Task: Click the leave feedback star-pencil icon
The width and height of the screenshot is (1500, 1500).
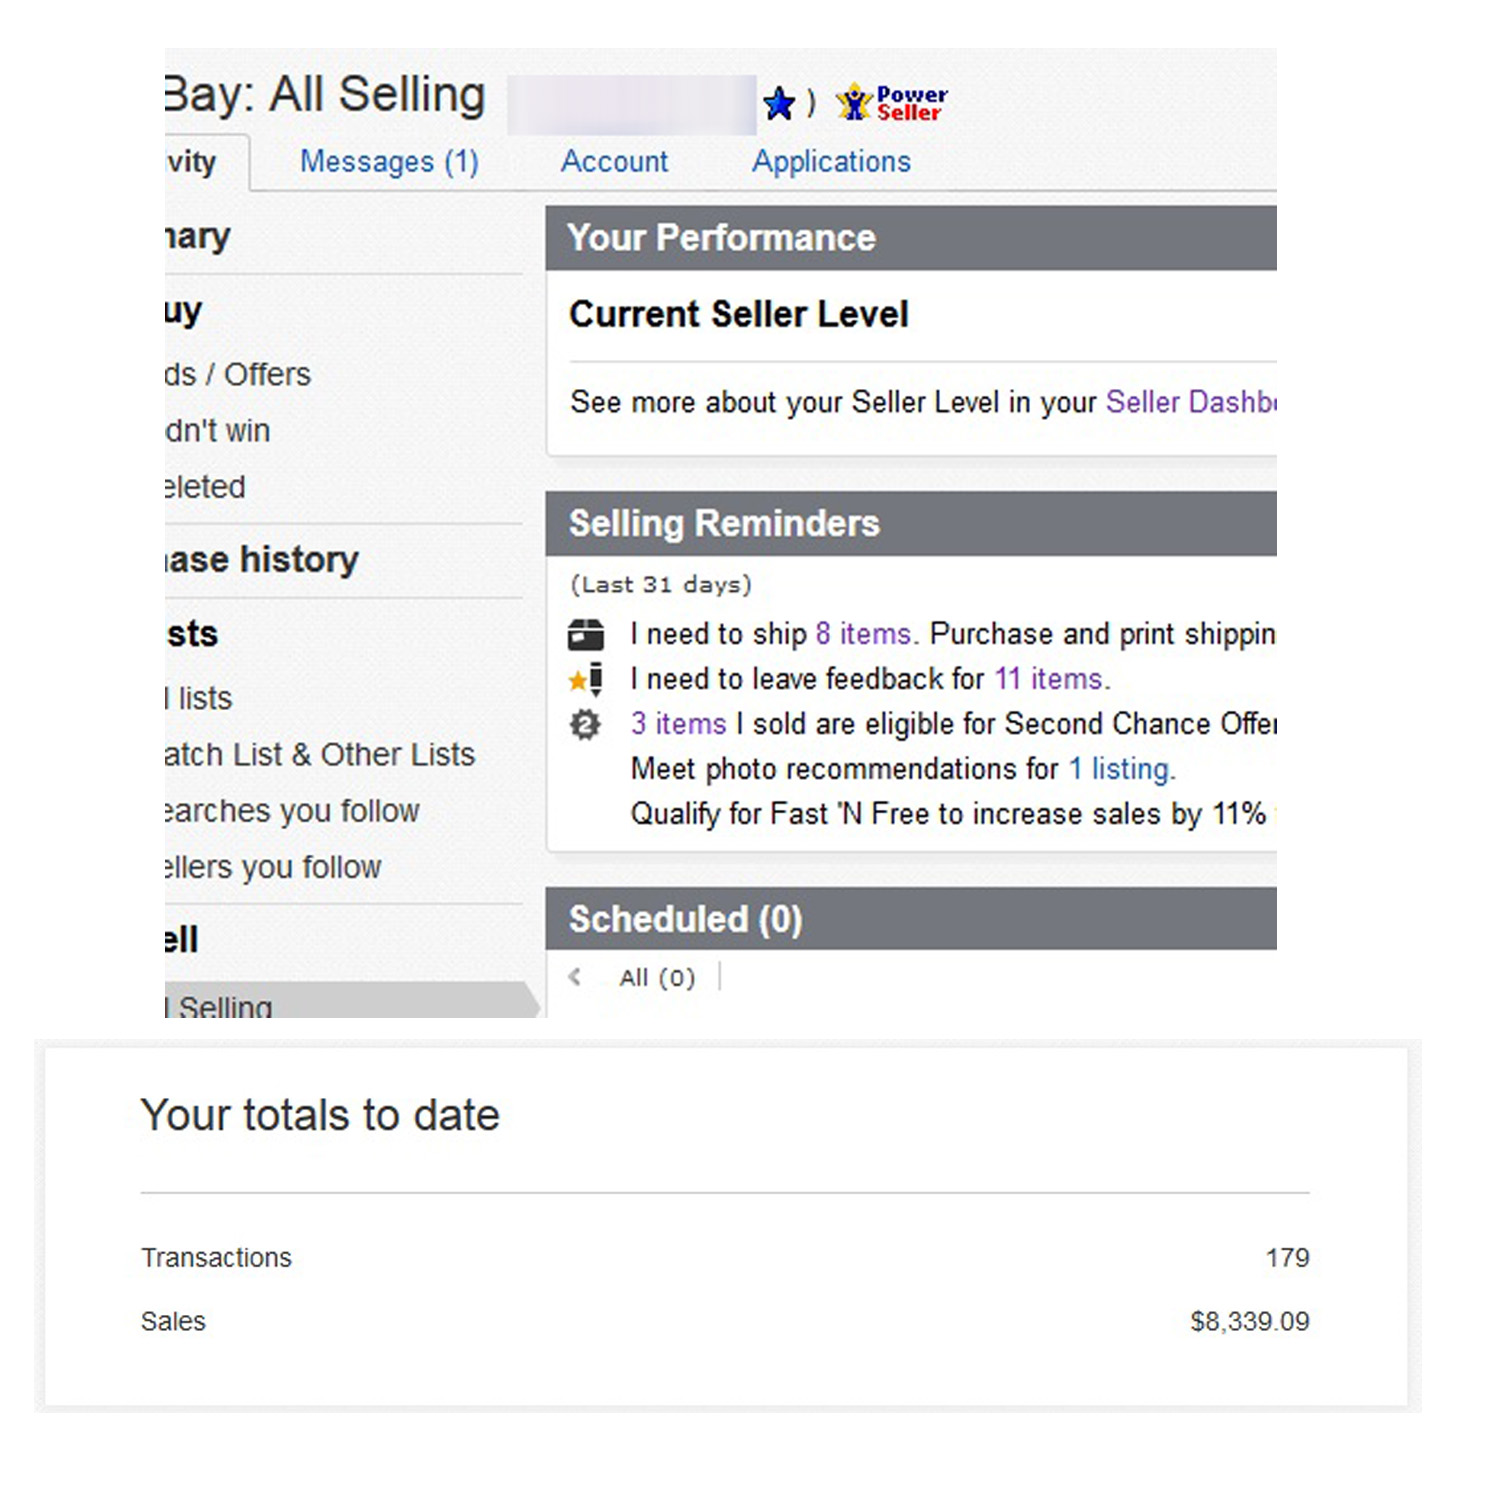Action: (586, 679)
